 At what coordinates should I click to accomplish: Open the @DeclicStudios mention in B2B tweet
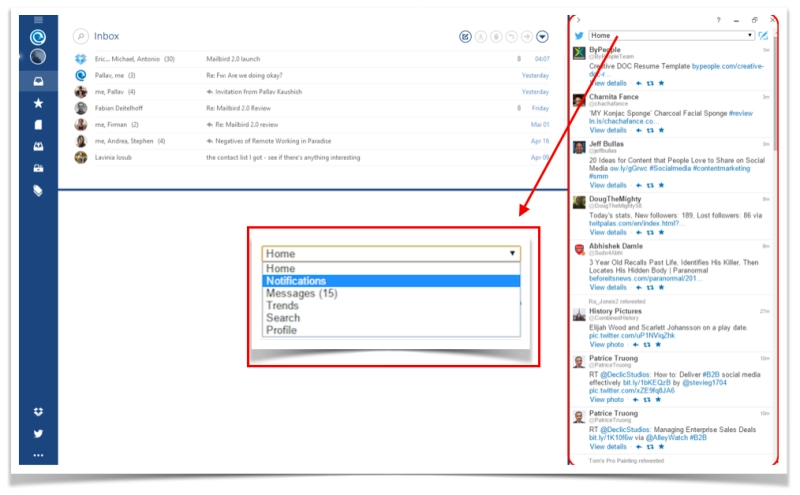625,375
